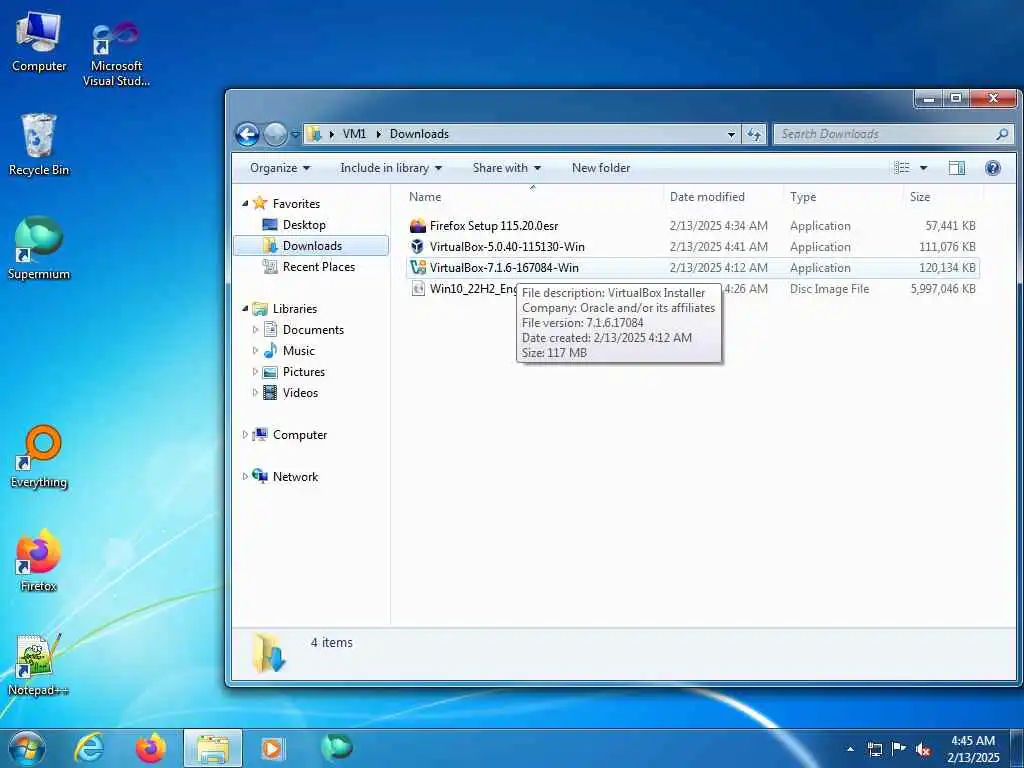Select the Supermium desktop shortcut
This screenshot has height=768, width=1024.
click(39, 248)
